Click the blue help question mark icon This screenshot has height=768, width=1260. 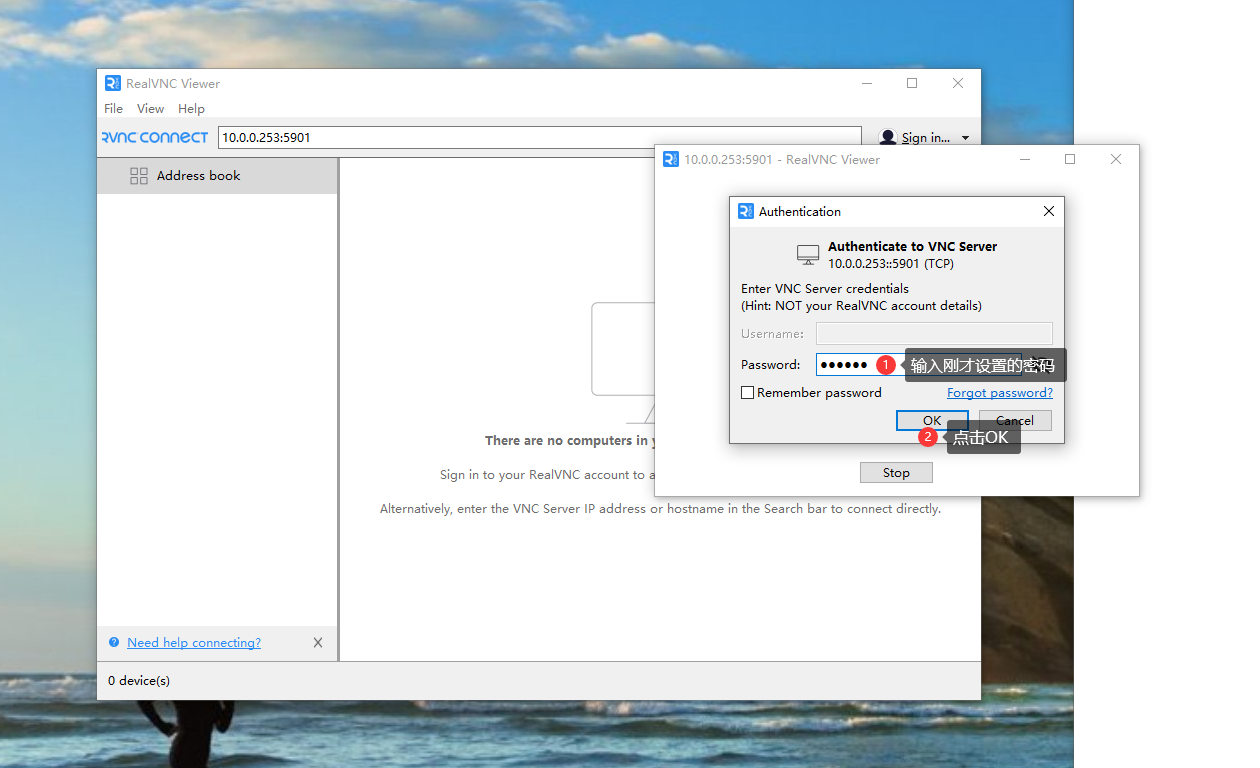pos(114,643)
